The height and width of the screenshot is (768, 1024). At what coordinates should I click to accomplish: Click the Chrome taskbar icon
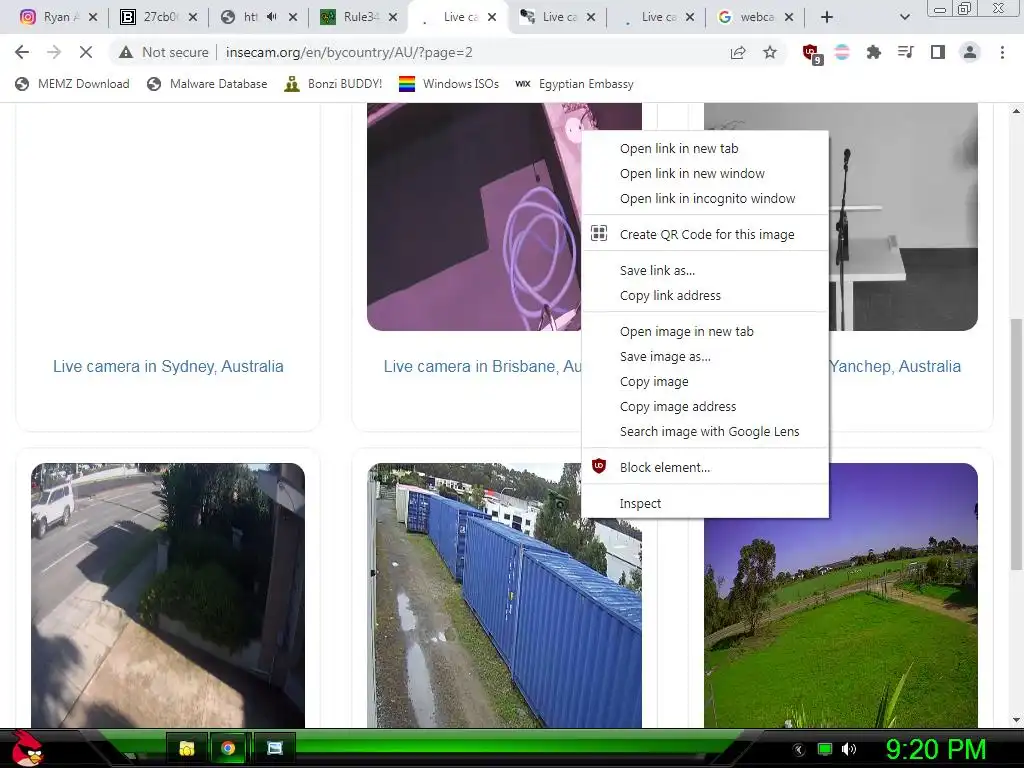(228, 748)
